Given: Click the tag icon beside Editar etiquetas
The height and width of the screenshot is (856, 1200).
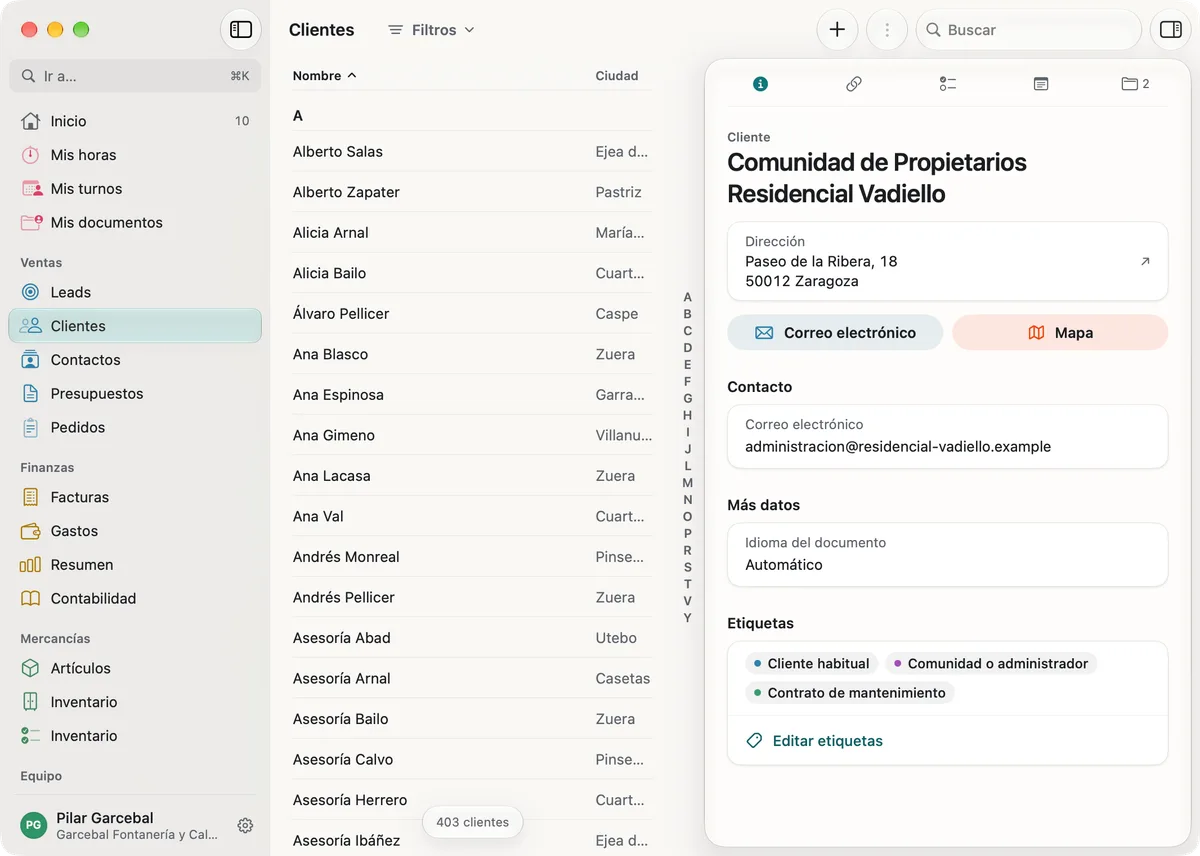Looking at the screenshot, I should [755, 741].
